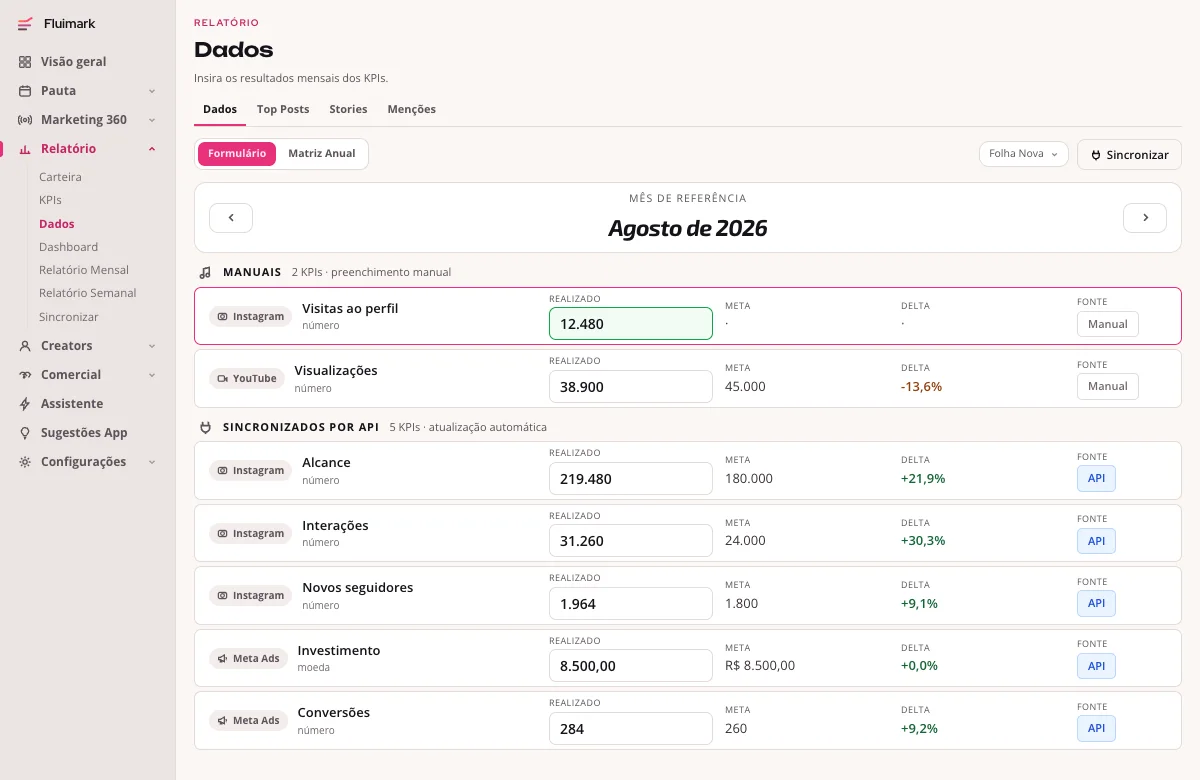The width and height of the screenshot is (1200, 780).
Task: Click the Comercial handshake icon
Action: click(x=25, y=375)
